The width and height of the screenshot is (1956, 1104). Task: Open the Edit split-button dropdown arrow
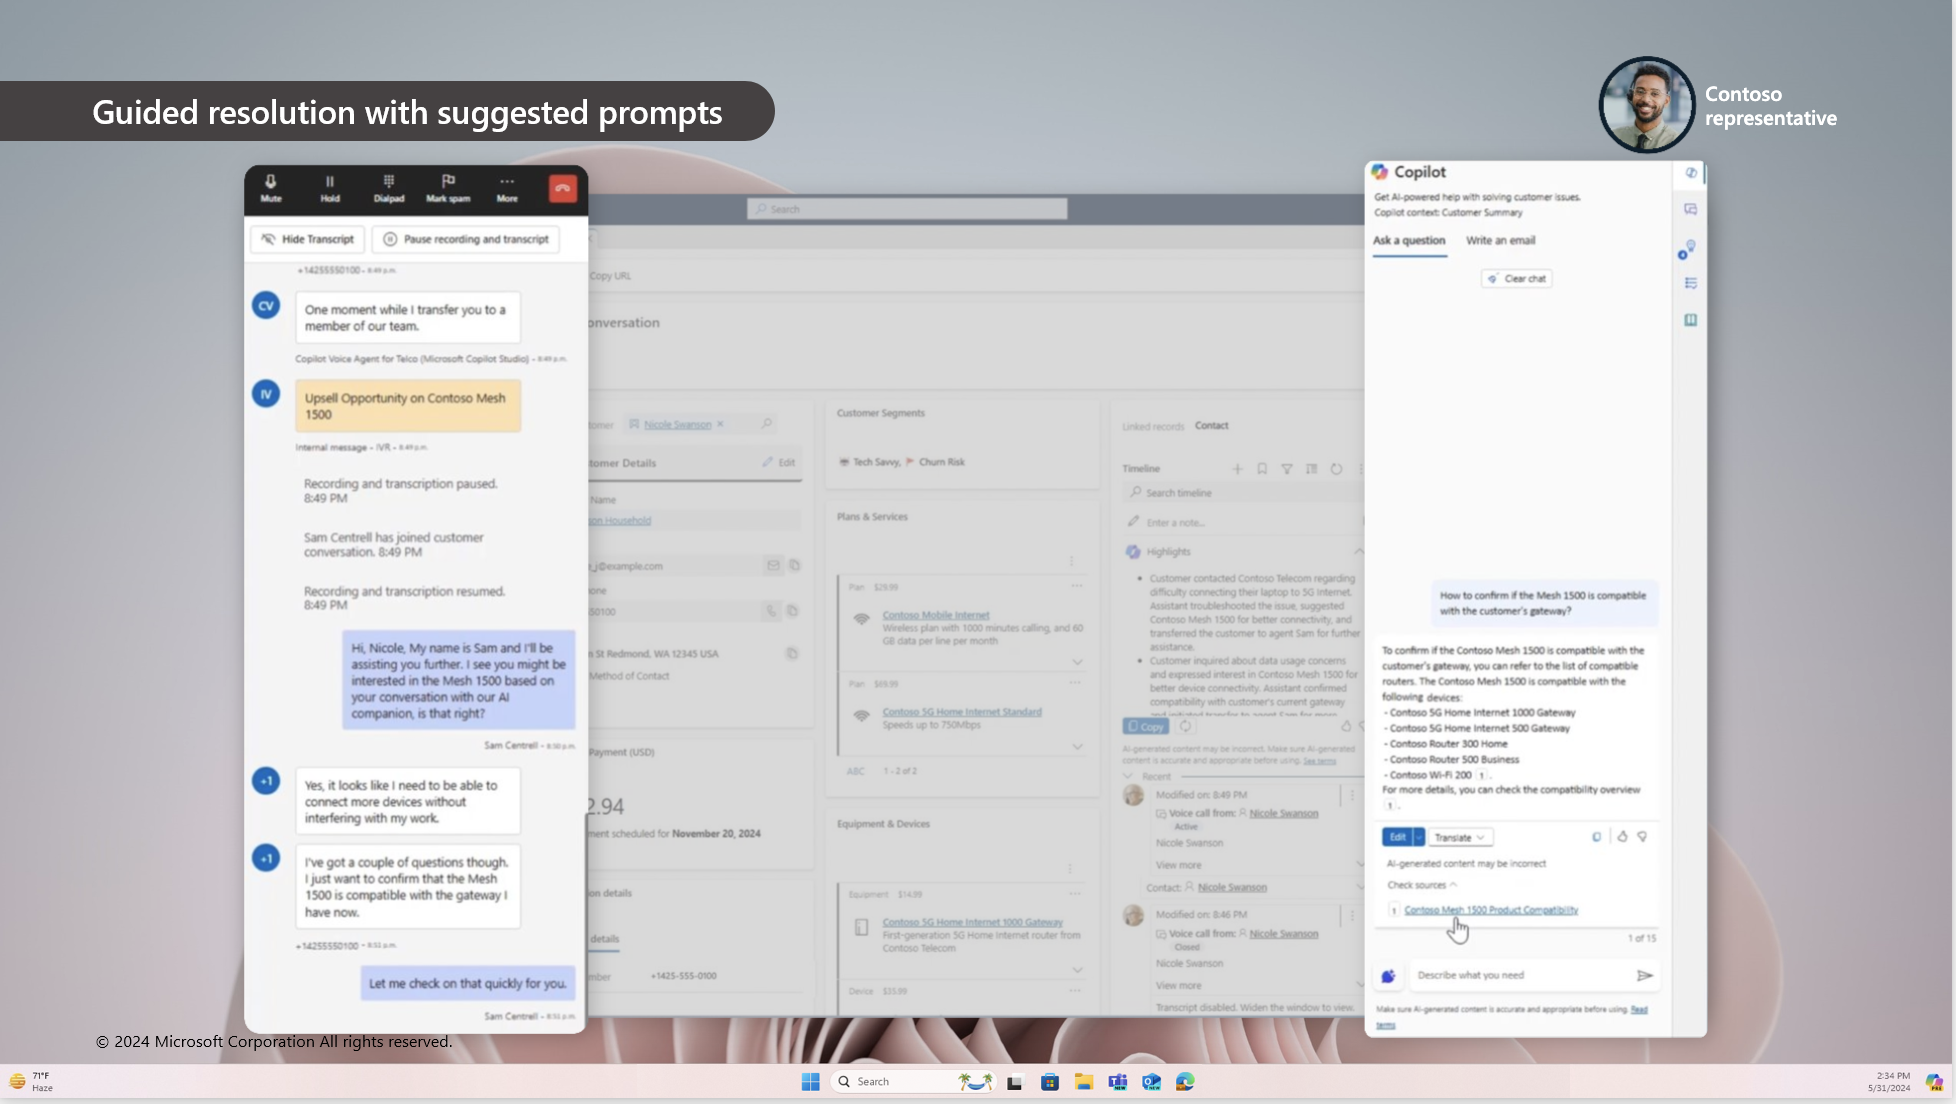click(x=1418, y=837)
